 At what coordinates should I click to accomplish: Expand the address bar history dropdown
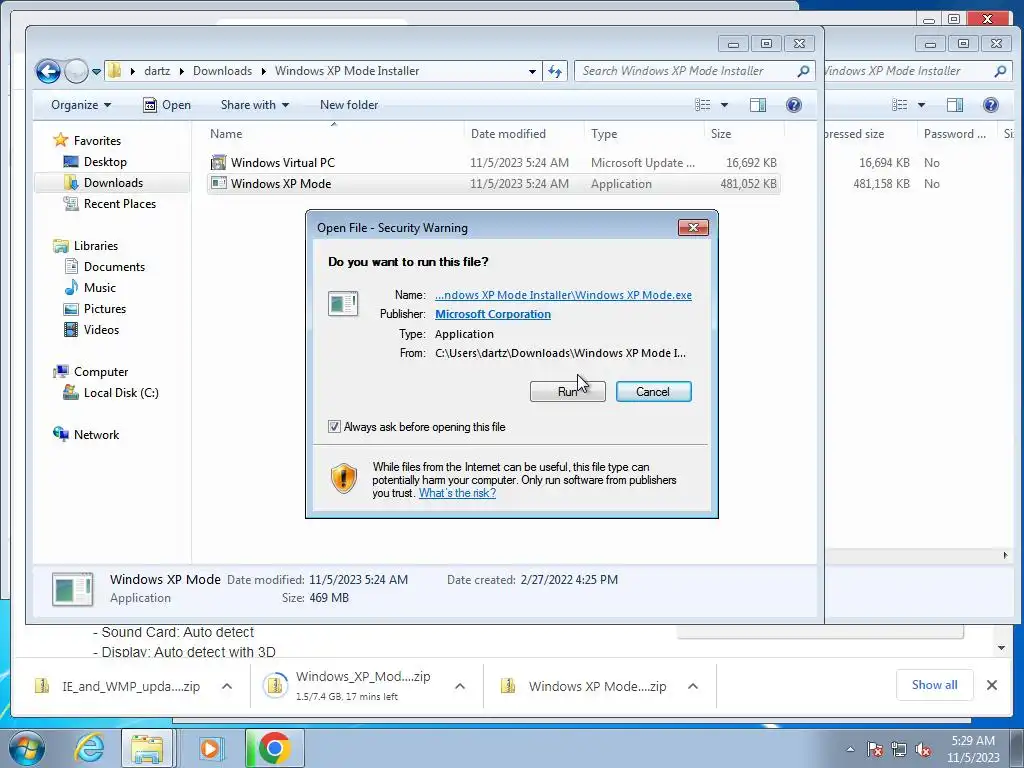532,71
